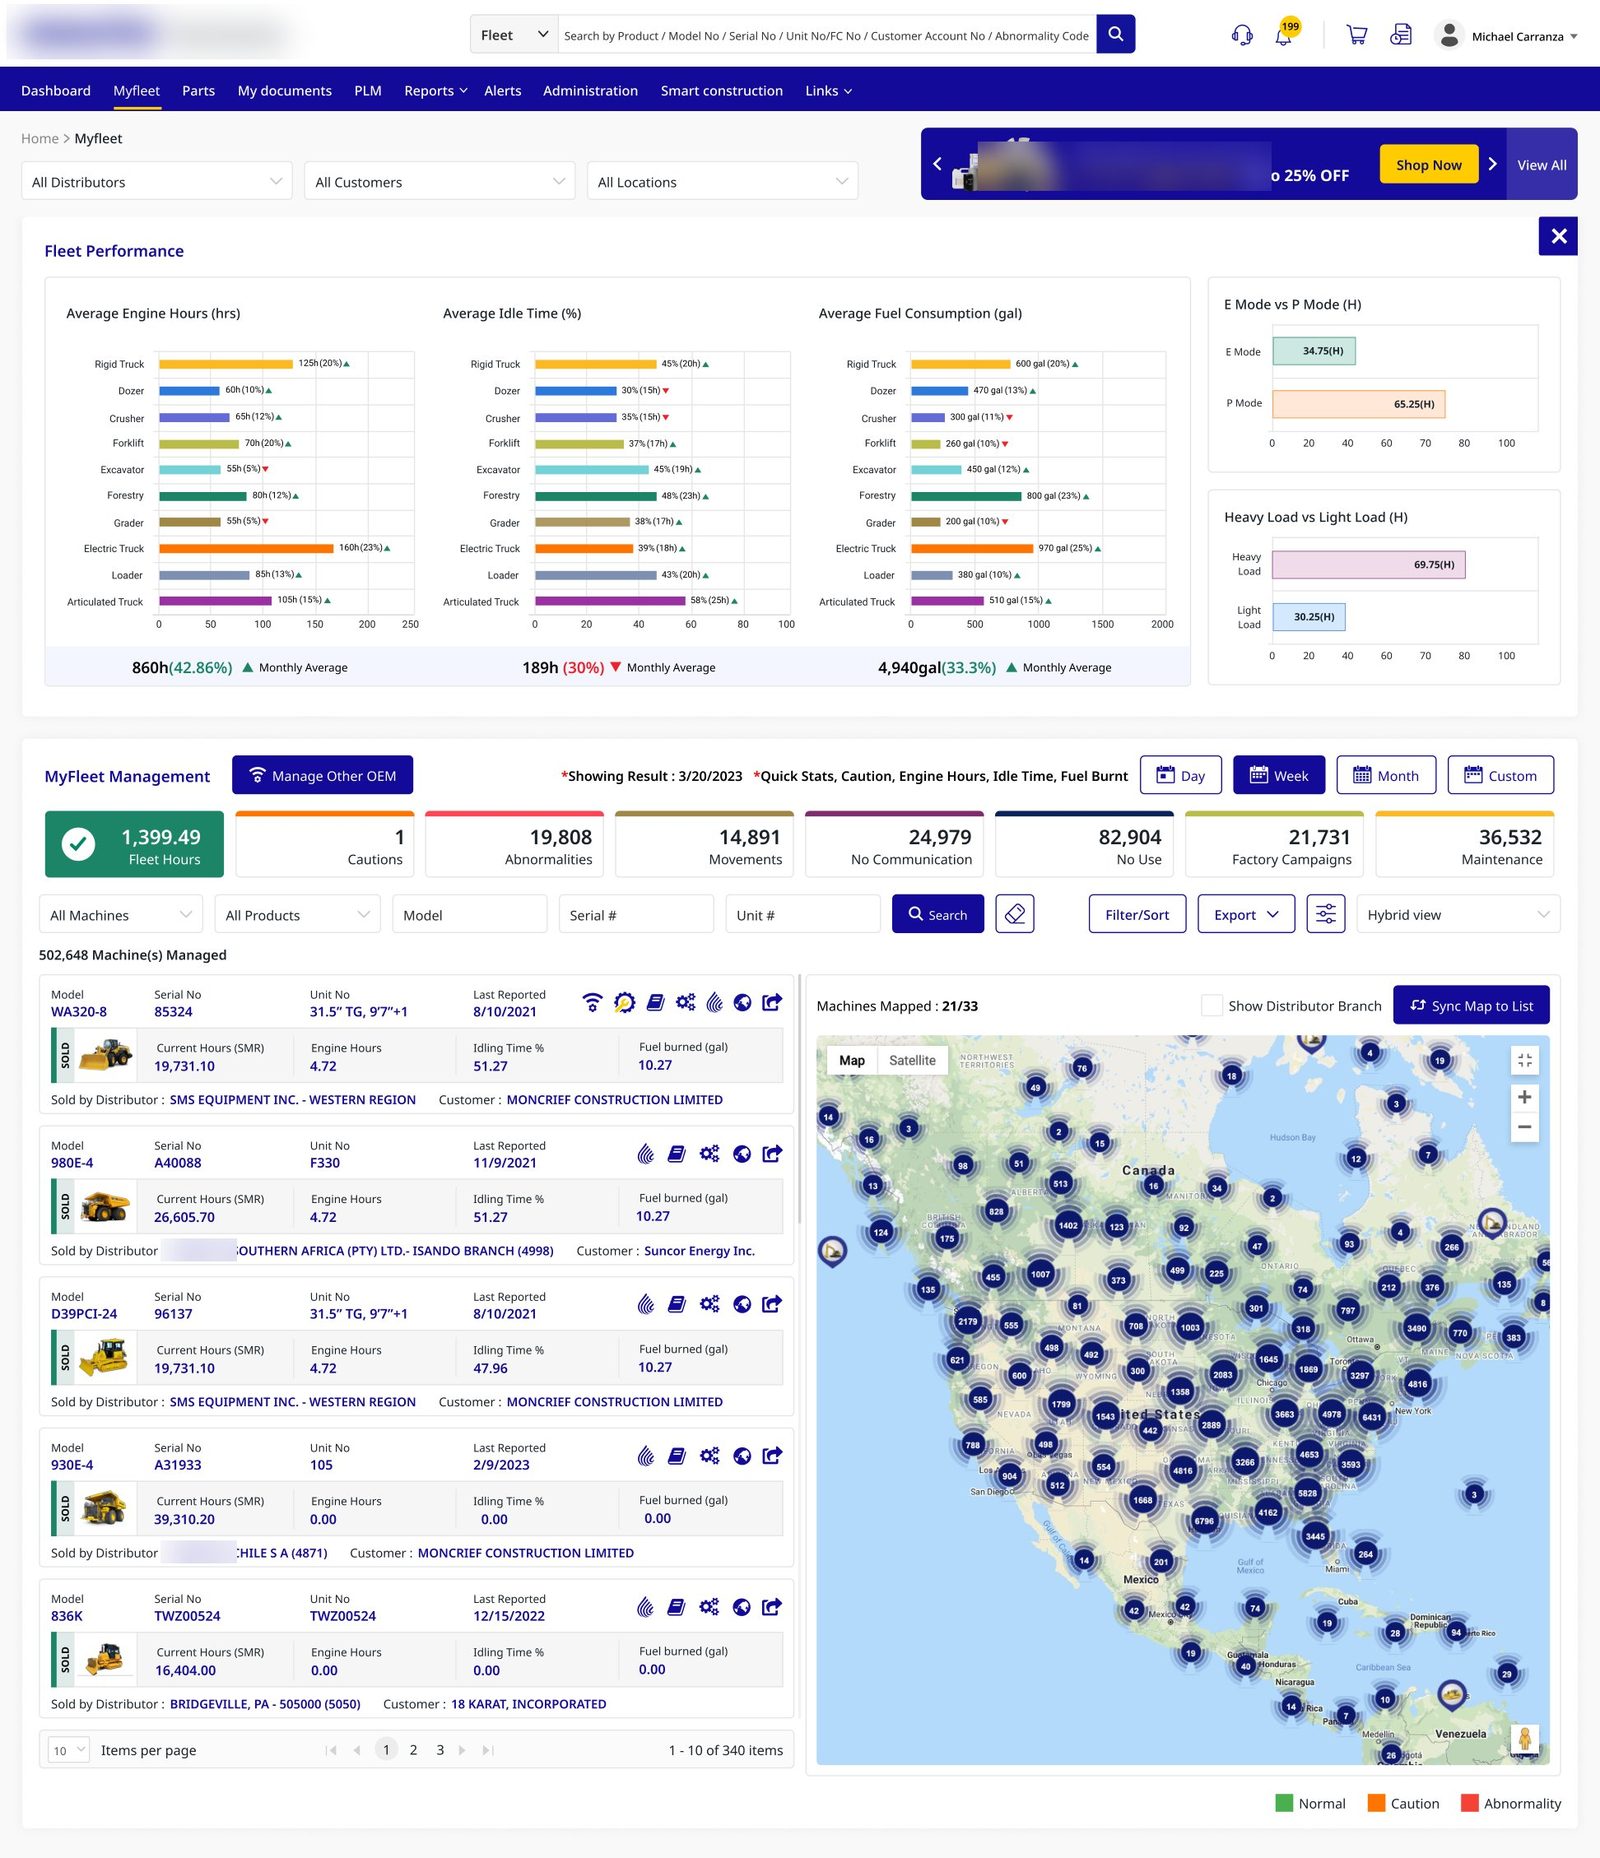
Task: Open the All Products dropdown
Action: click(x=297, y=914)
